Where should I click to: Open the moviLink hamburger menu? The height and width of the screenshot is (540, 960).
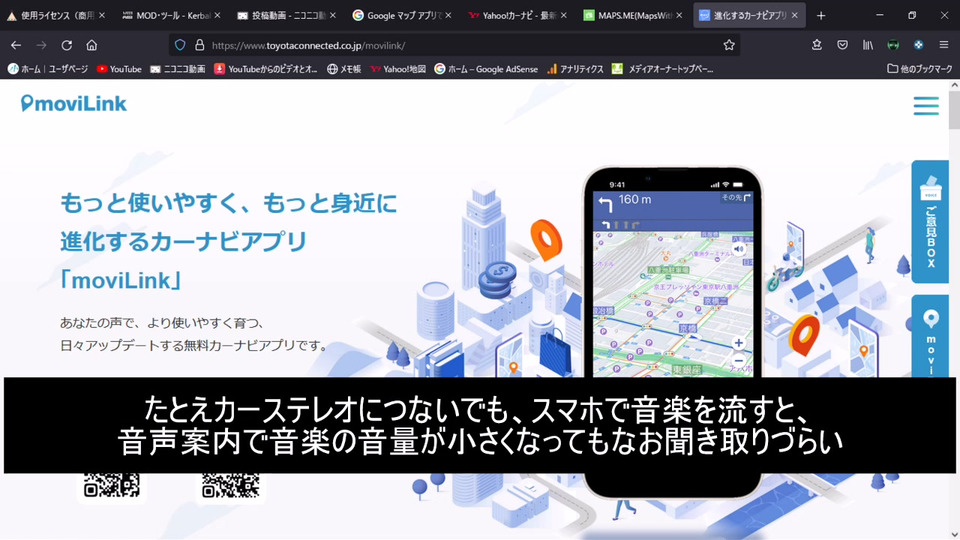point(926,106)
